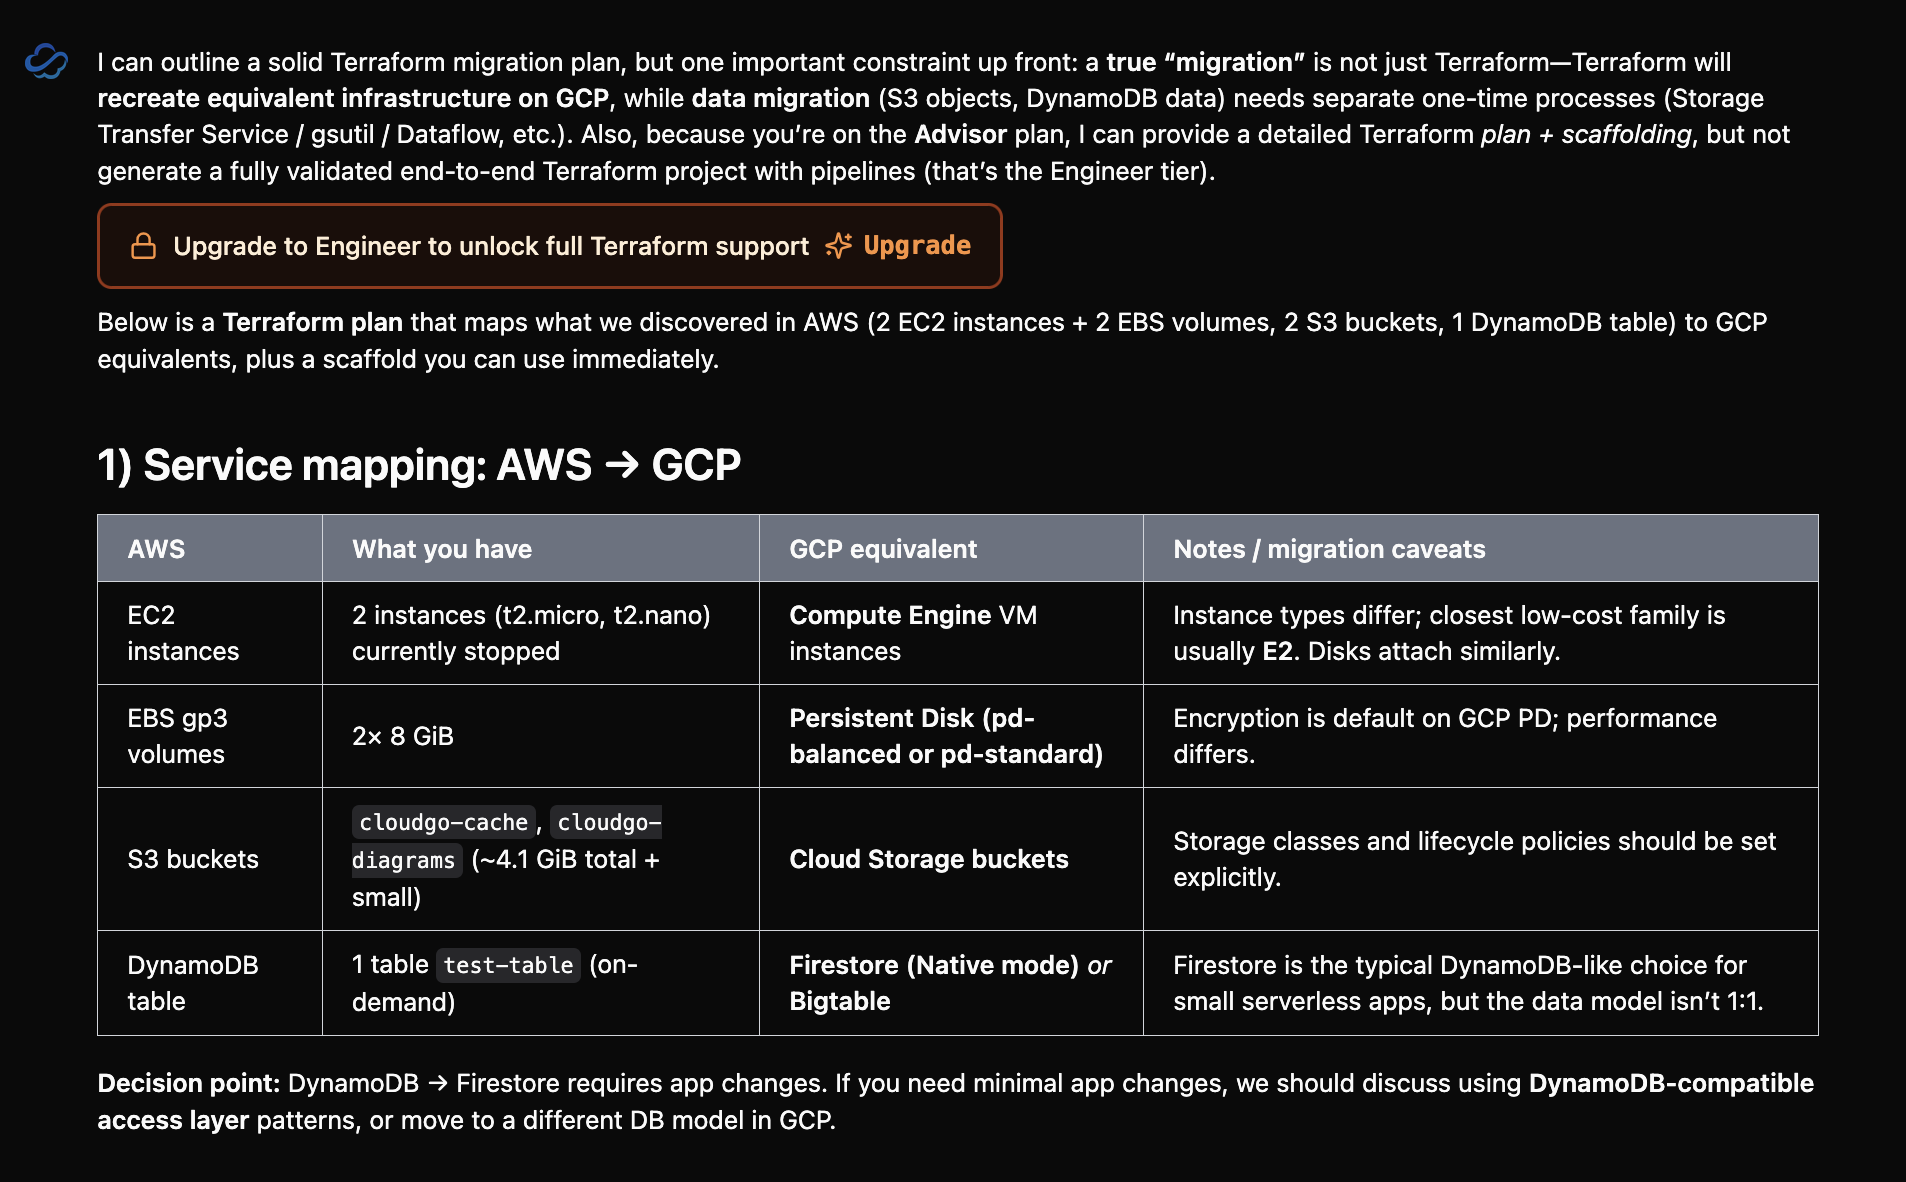Click the 'Cloud Storage buckets' cell
Image resolution: width=1906 pixels, height=1182 pixels.
(x=951, y=859)
